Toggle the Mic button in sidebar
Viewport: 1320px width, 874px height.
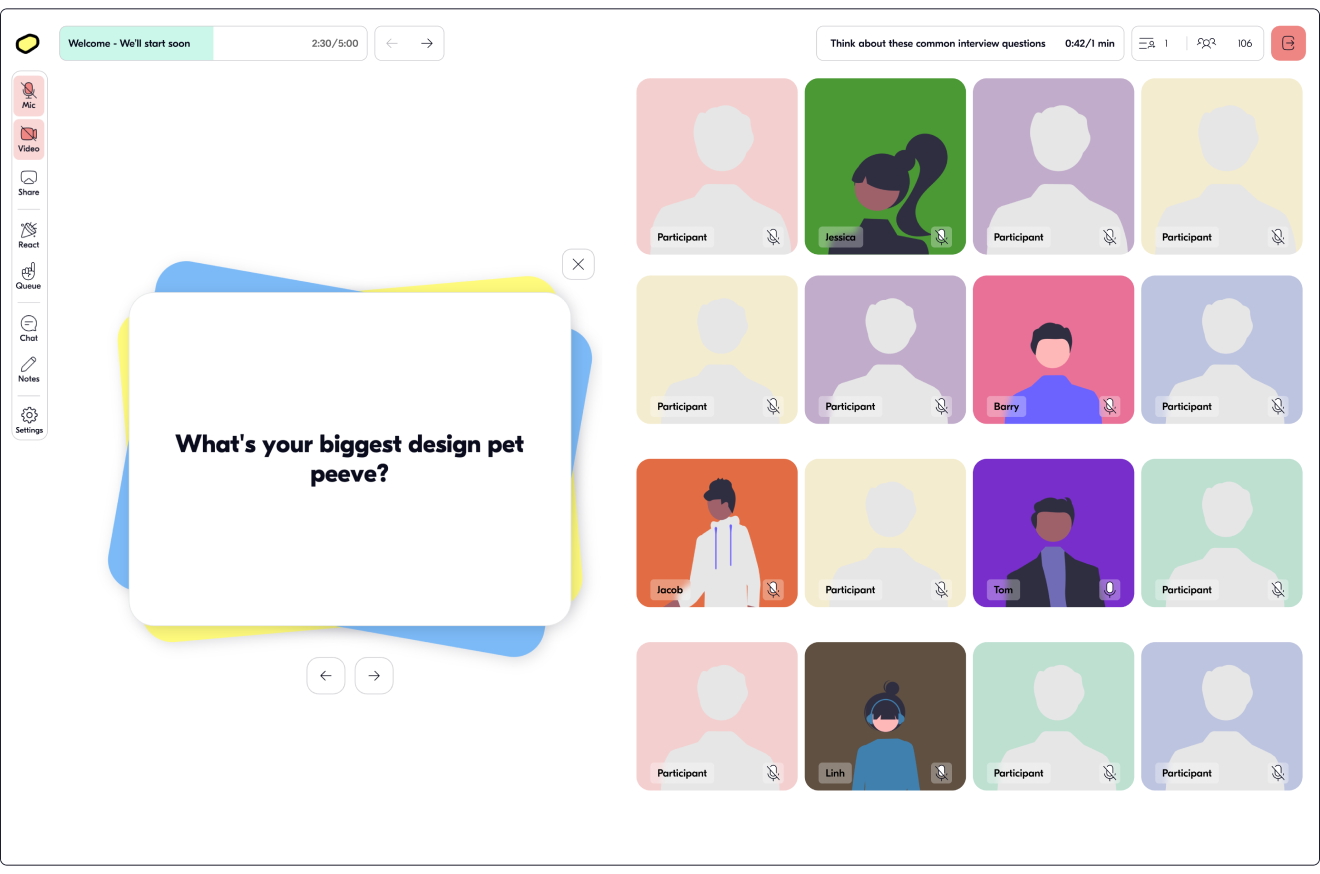[29, 96]
